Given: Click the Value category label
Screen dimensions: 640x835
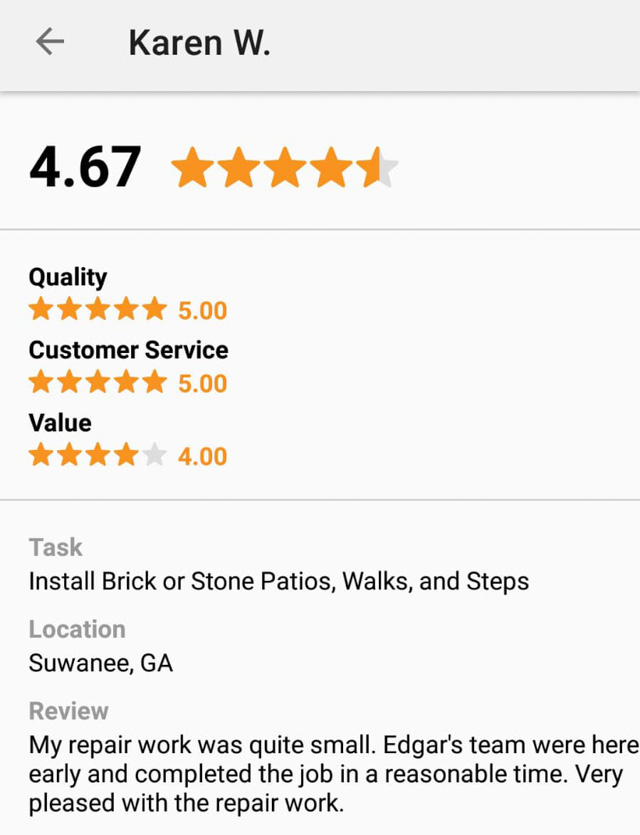Looking at the screenshot, I should tap(60, 423).
